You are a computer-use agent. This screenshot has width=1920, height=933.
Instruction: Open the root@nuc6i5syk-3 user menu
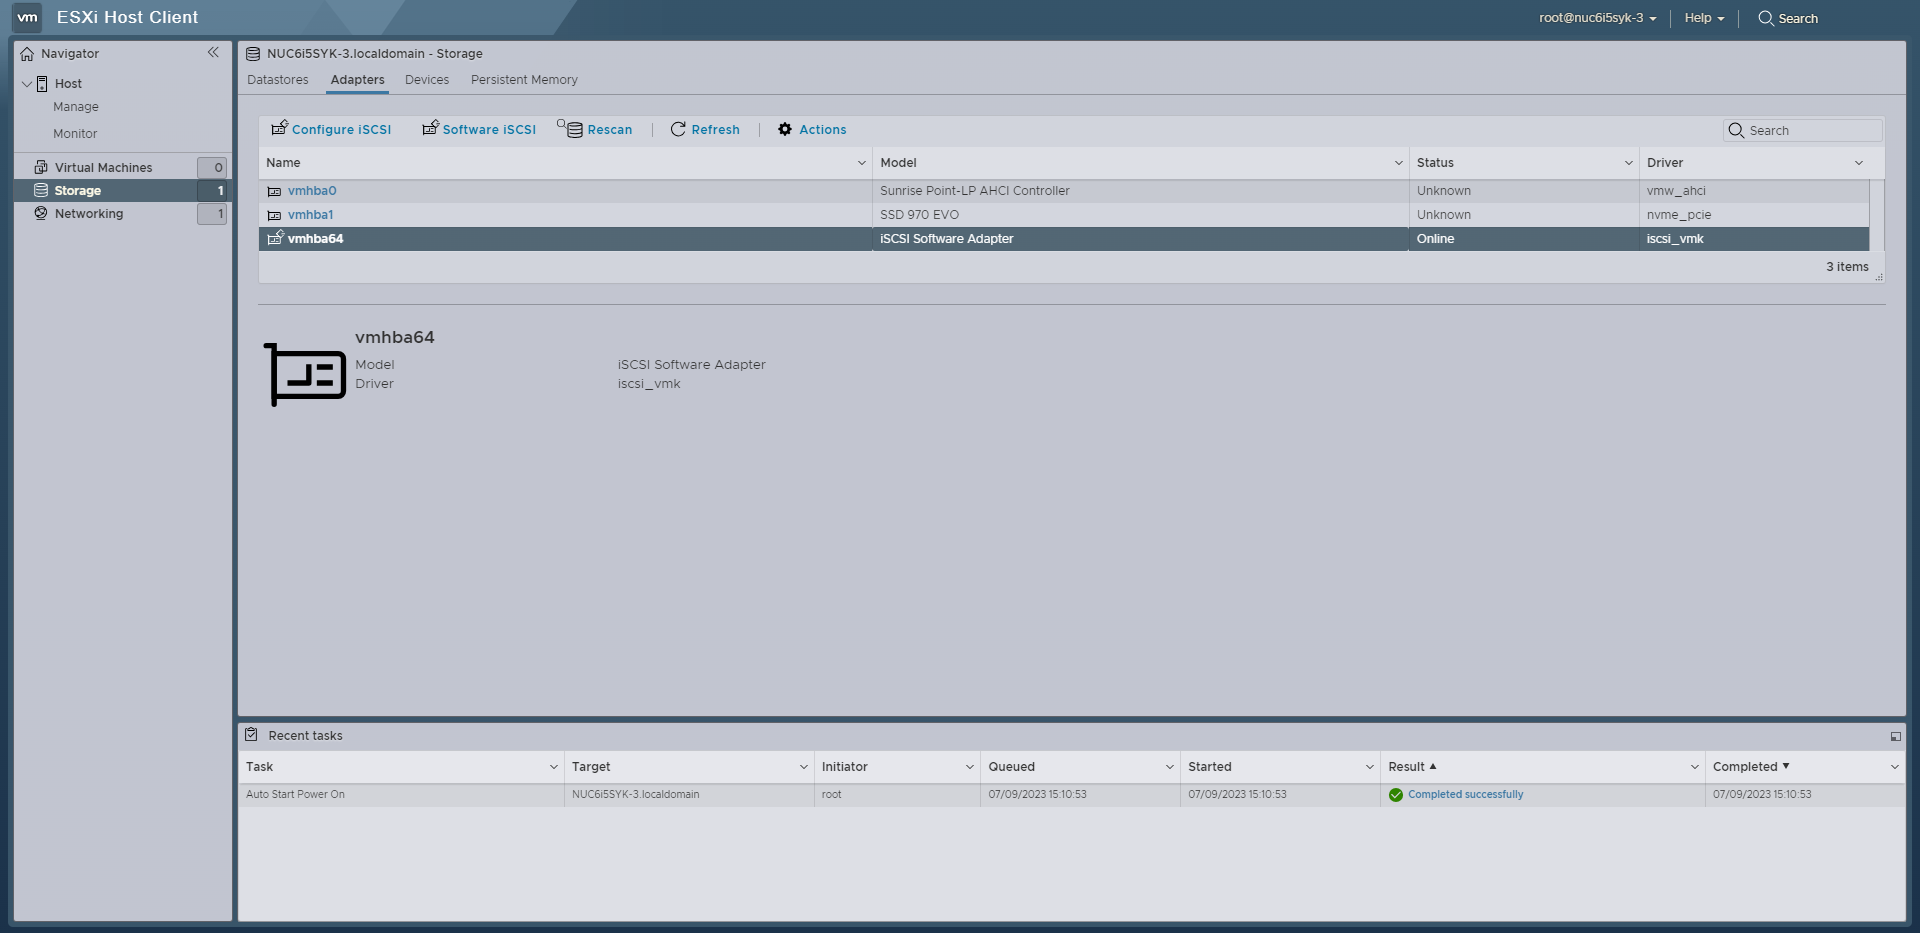(1597, 18)
